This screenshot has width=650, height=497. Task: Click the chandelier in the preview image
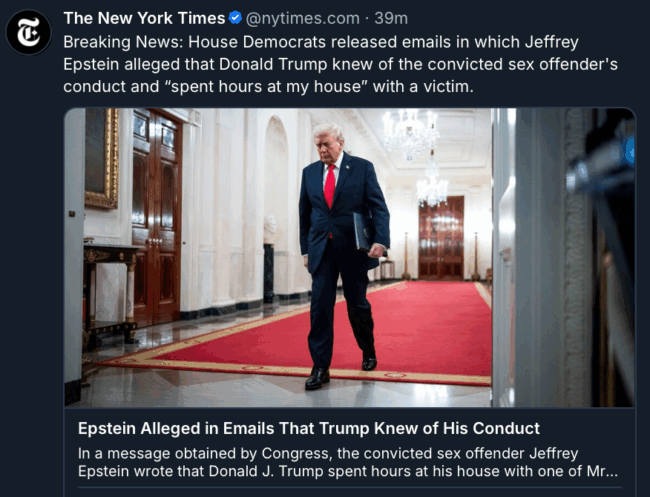410,133
